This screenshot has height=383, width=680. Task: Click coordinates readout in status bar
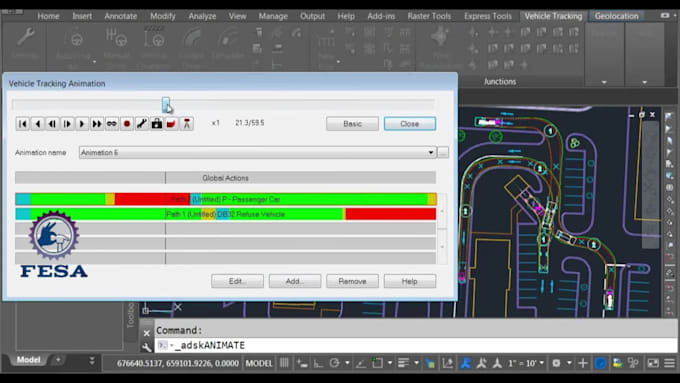point(177,363)
